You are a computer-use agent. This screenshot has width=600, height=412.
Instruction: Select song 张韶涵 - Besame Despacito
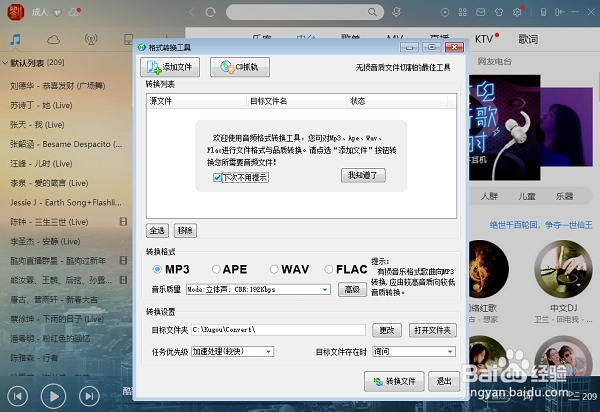pos(66,144)
